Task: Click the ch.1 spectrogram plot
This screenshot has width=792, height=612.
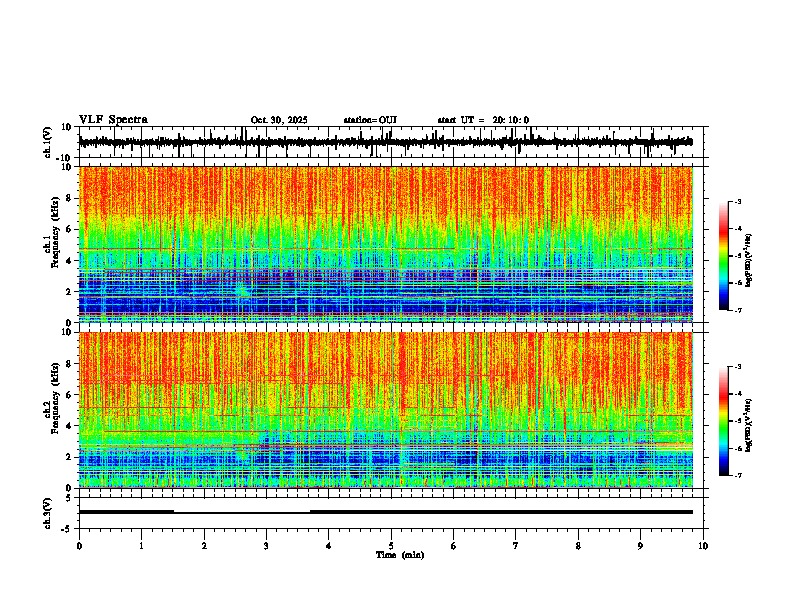Action: pos(385,244)
